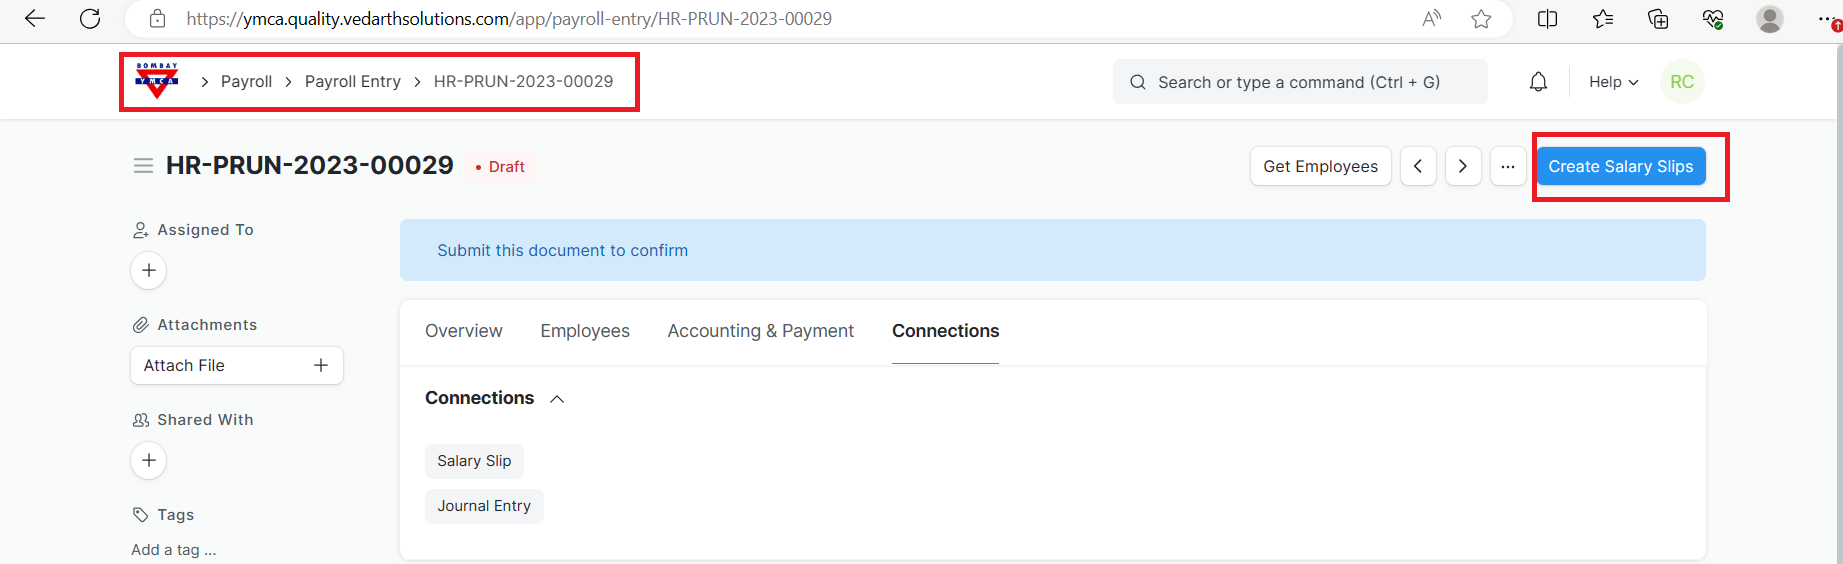Bookmark page with the star icon
This screenshot has height=564, width=1843.
pos(1481,19)
